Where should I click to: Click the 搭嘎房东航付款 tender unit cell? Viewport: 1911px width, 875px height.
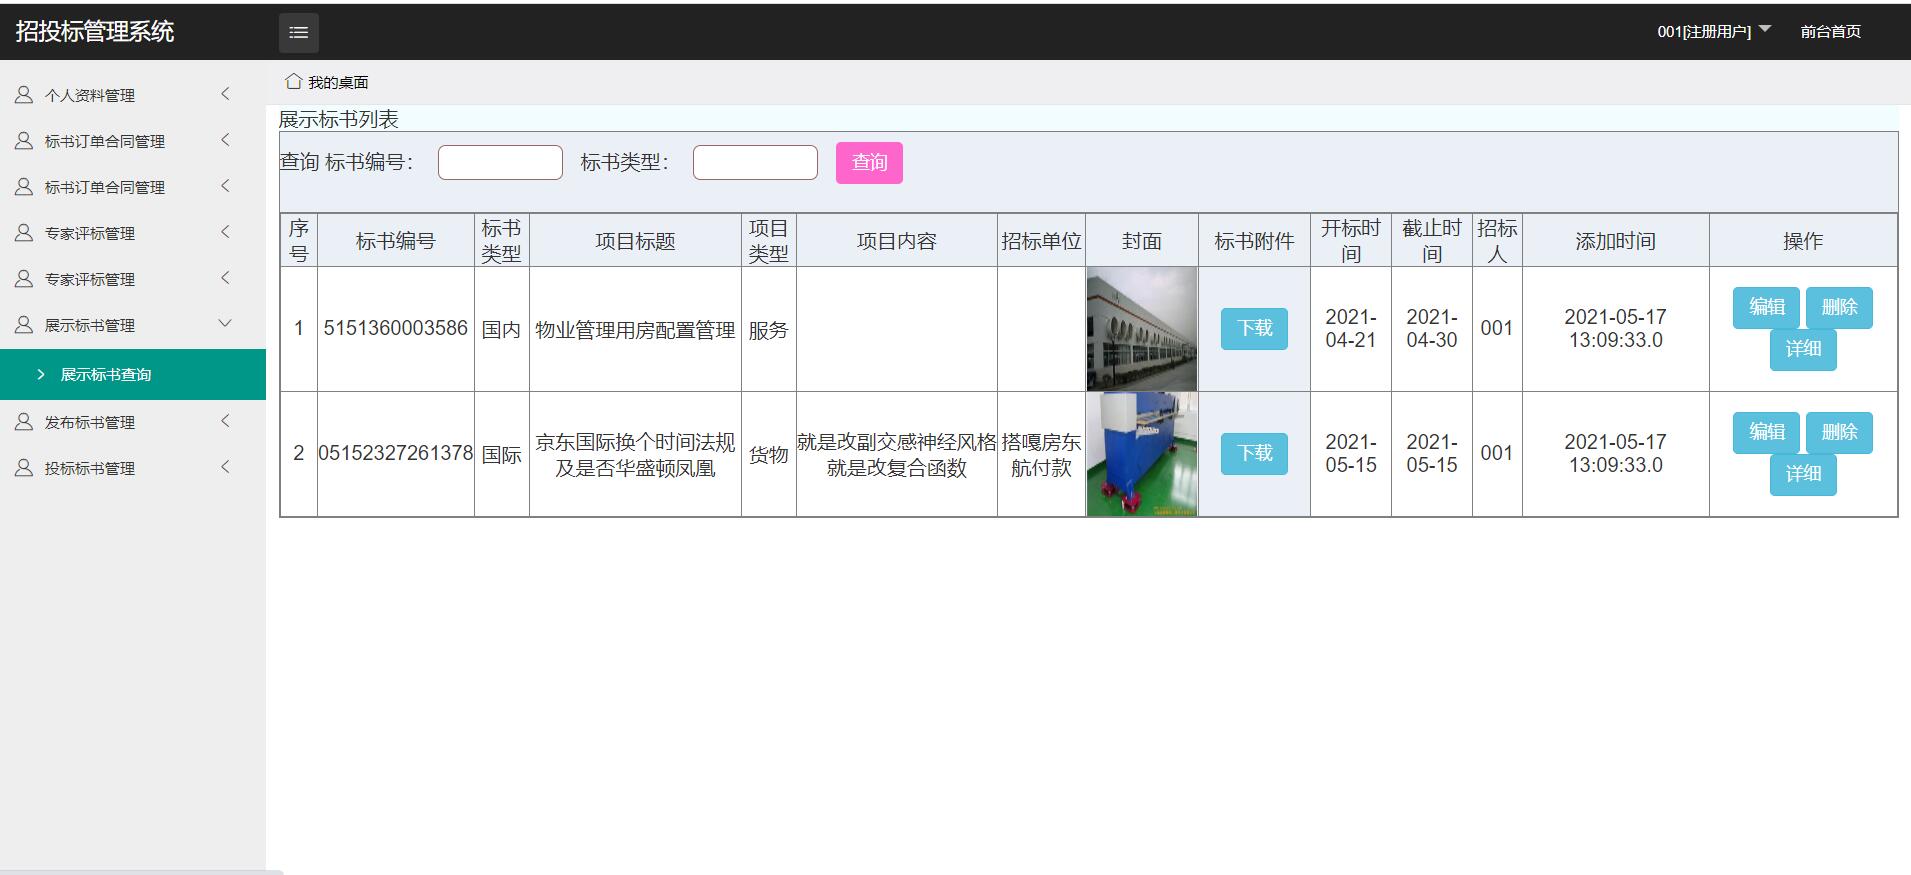click(1041, 455)
